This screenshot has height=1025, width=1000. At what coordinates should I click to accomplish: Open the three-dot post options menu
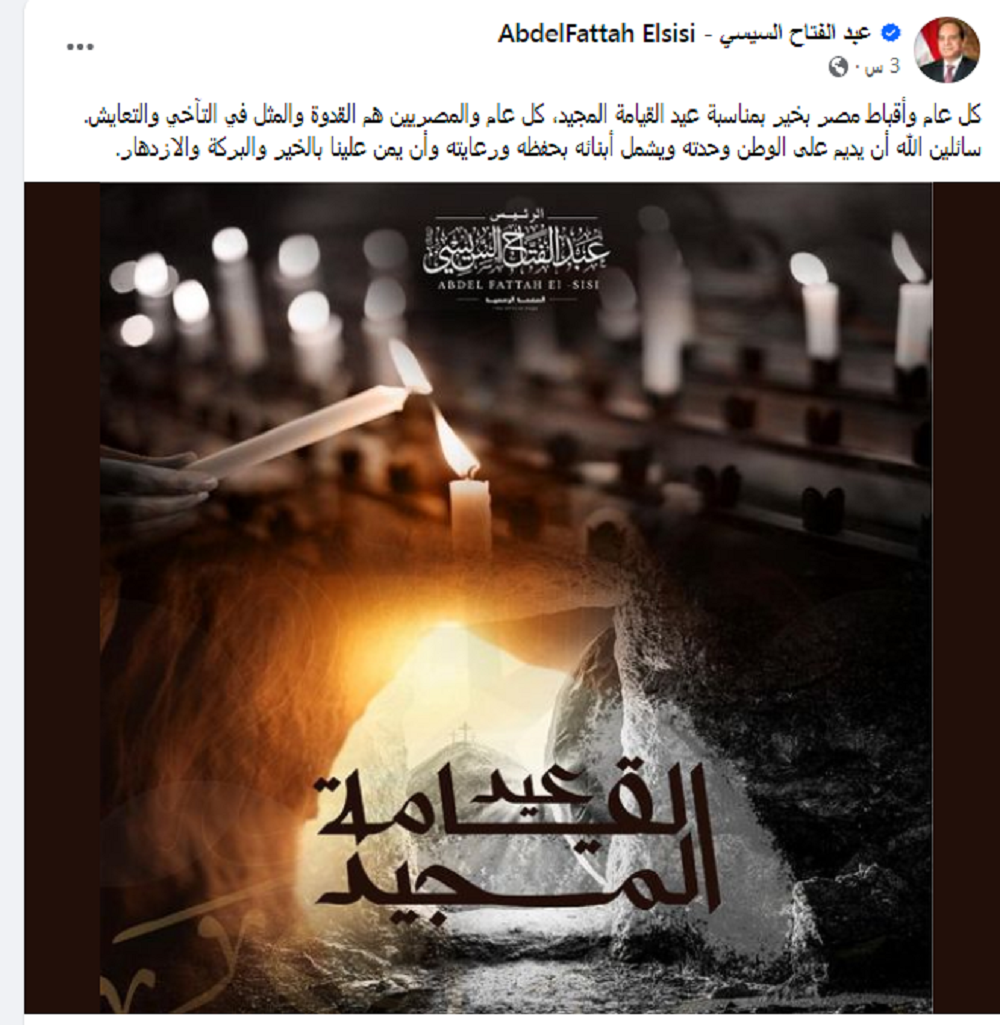[x=80, y=47]
